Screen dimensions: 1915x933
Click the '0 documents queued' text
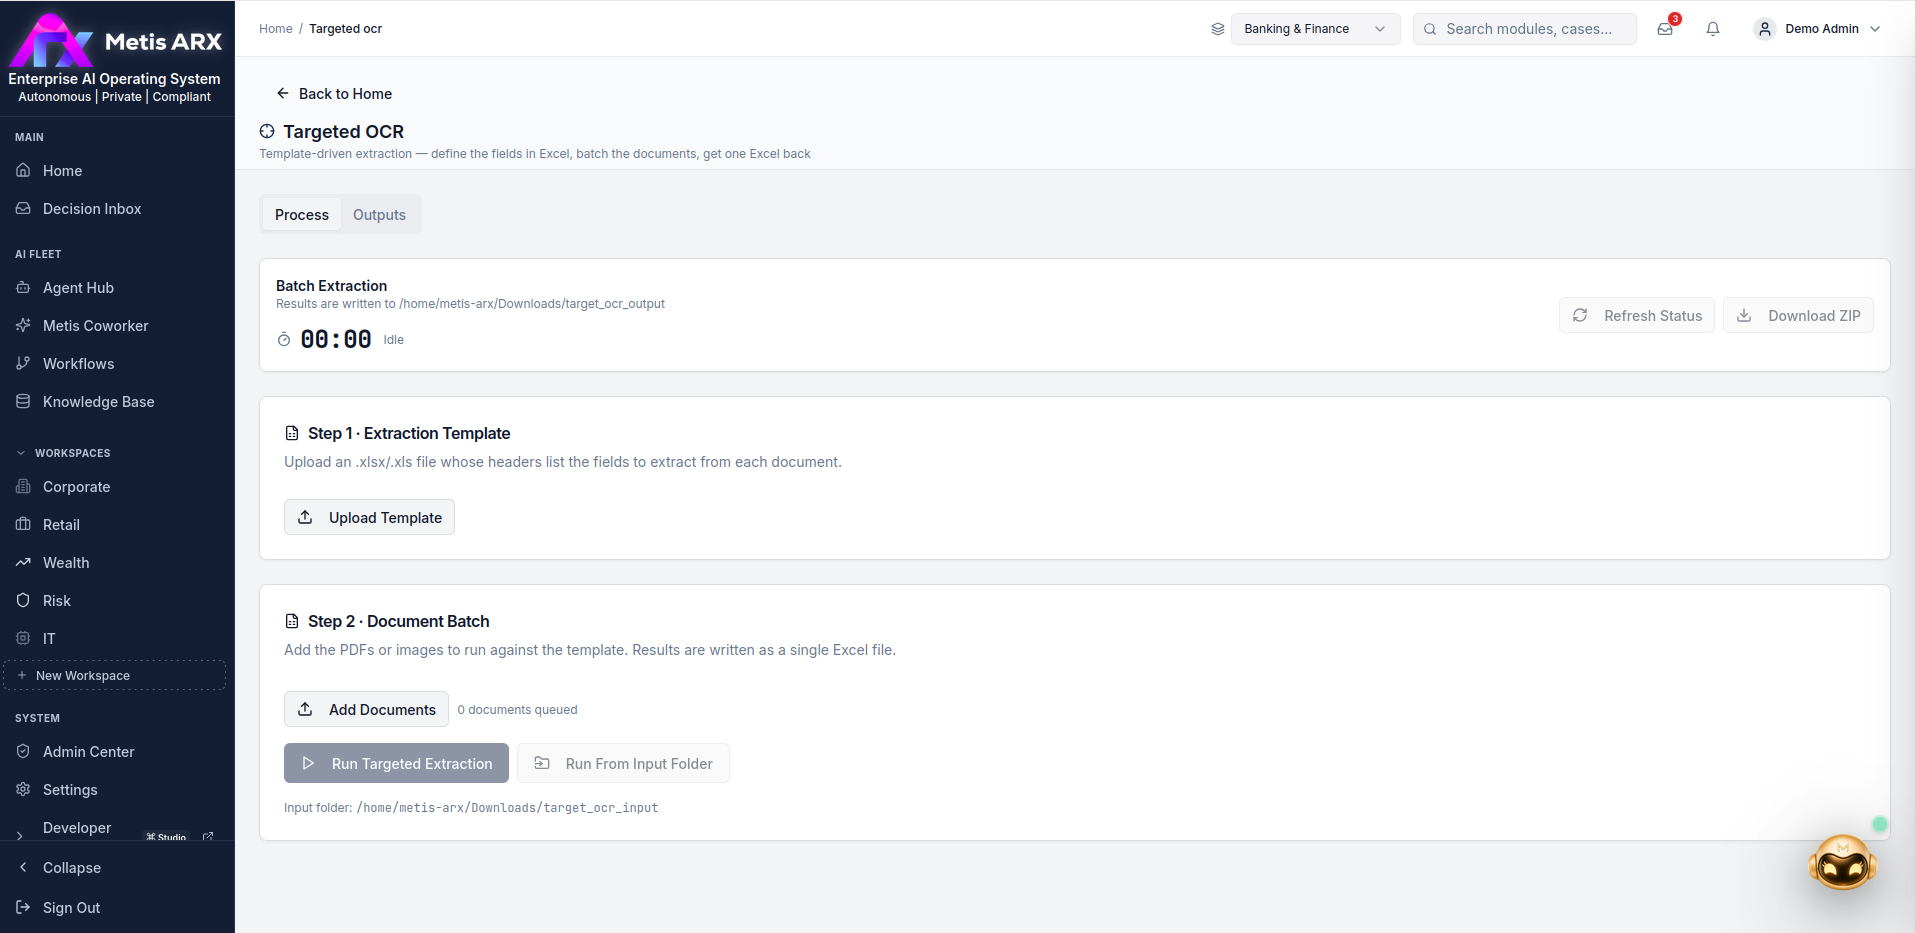pyautogui.click(x=517, y=710)
